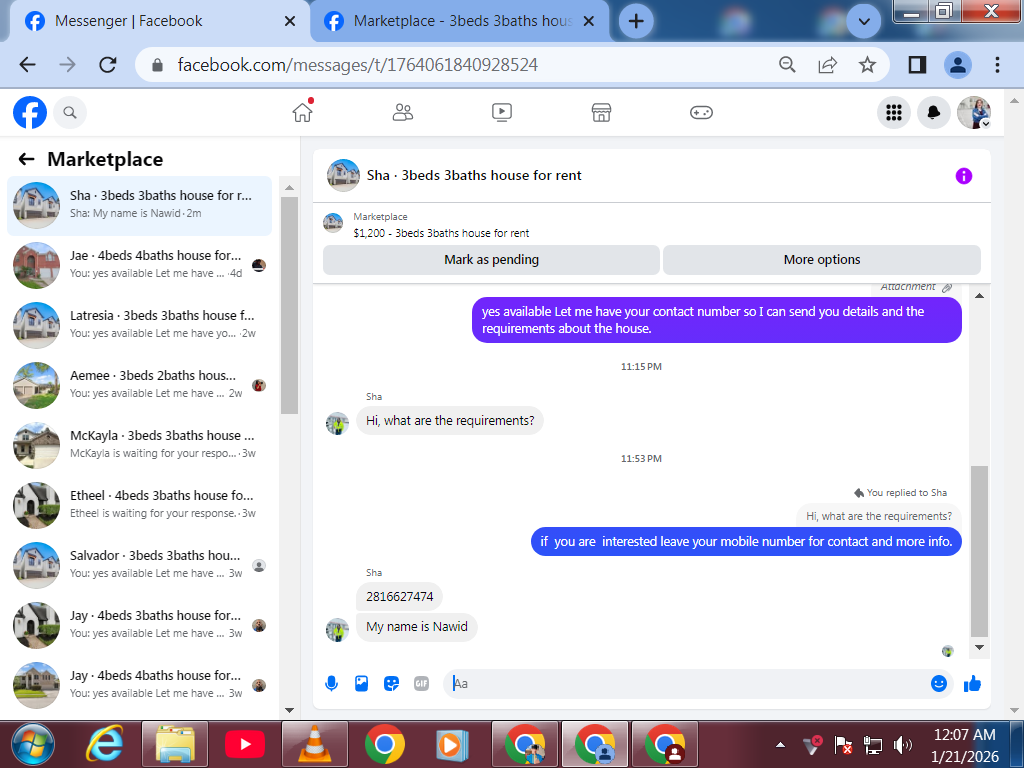Click chat messages scrollbar down arrow
Viewport: 1024px width, 768px height.
click(979, 647)
